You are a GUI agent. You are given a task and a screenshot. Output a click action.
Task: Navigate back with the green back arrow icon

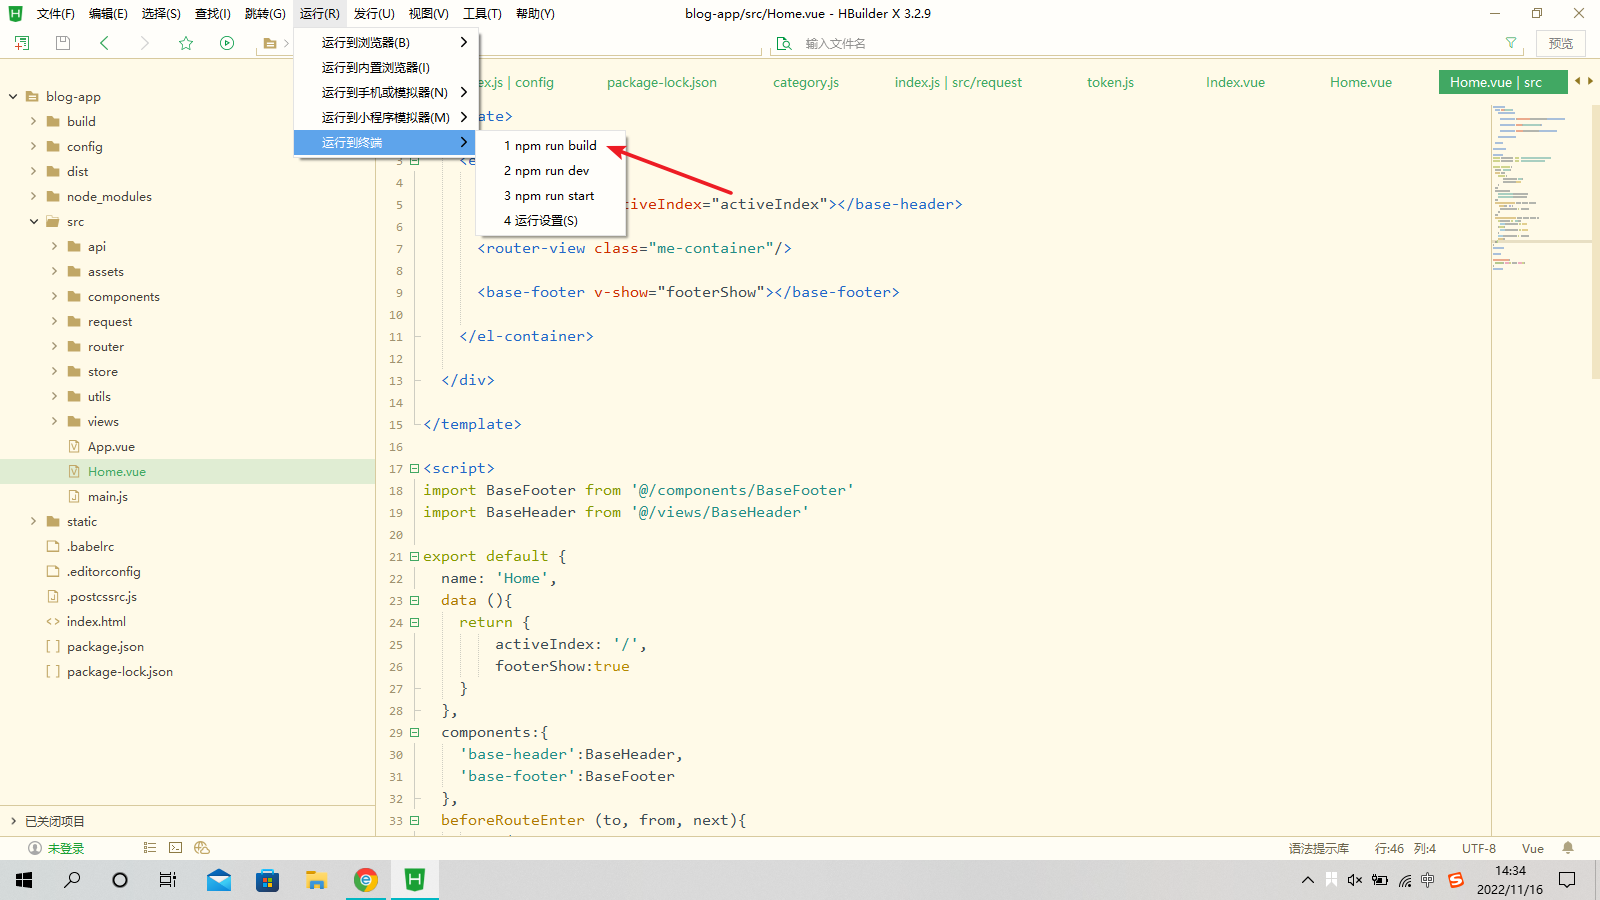104,43
